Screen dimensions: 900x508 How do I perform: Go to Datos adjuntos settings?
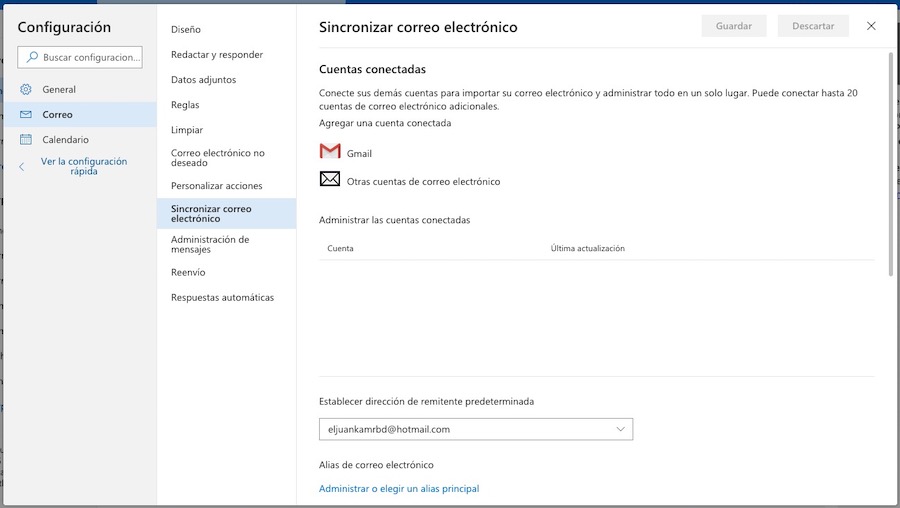204,80
